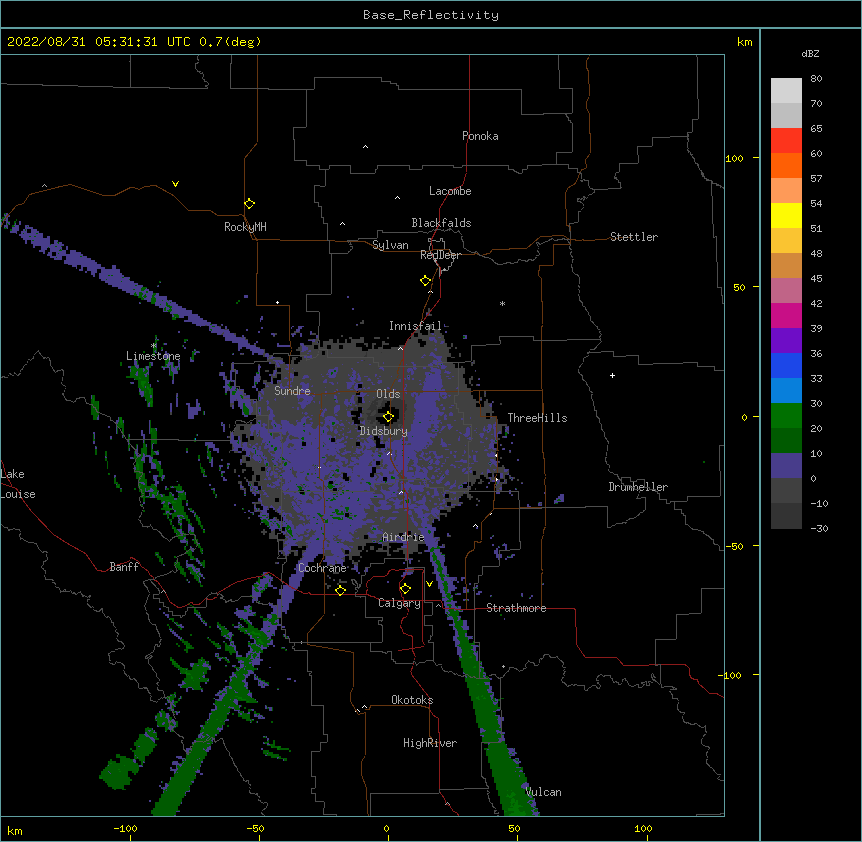Screen dimensions: 862x842
Task: Click the yellow diamond marker south of RedDeer
Action: [x=426, y=281]
